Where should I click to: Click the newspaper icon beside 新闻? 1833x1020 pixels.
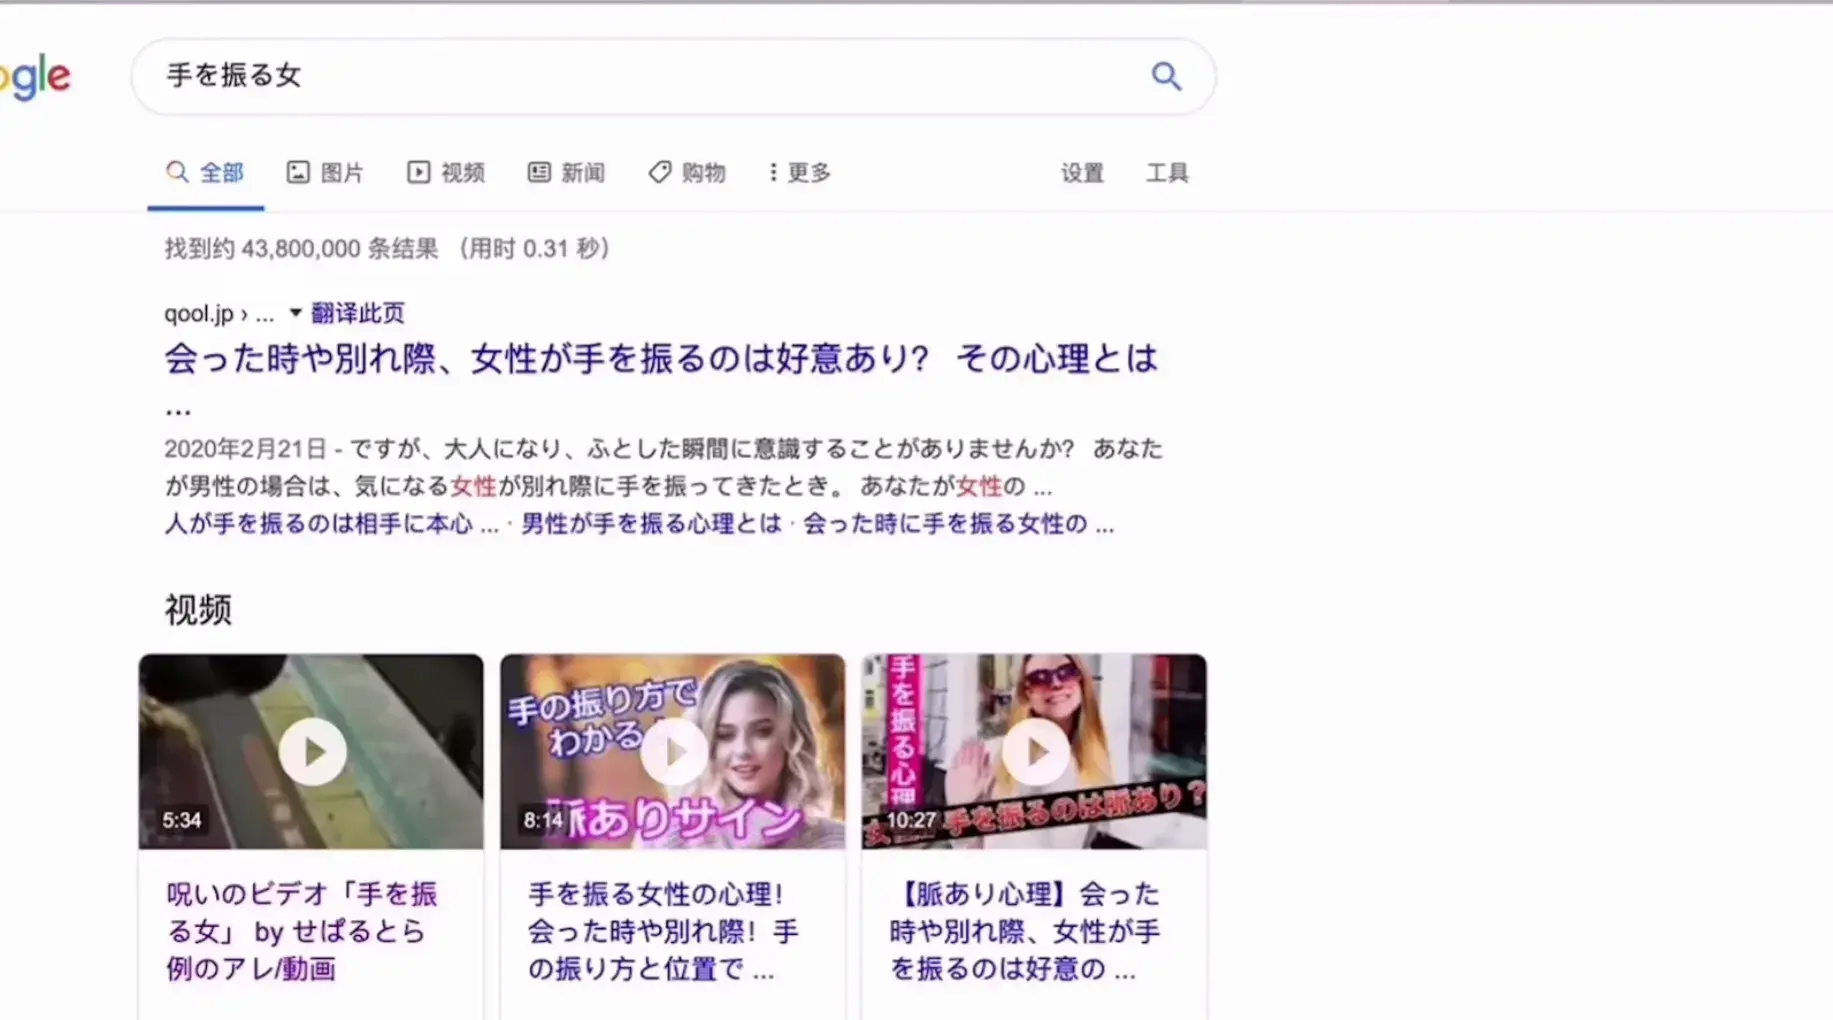[539, 172]
